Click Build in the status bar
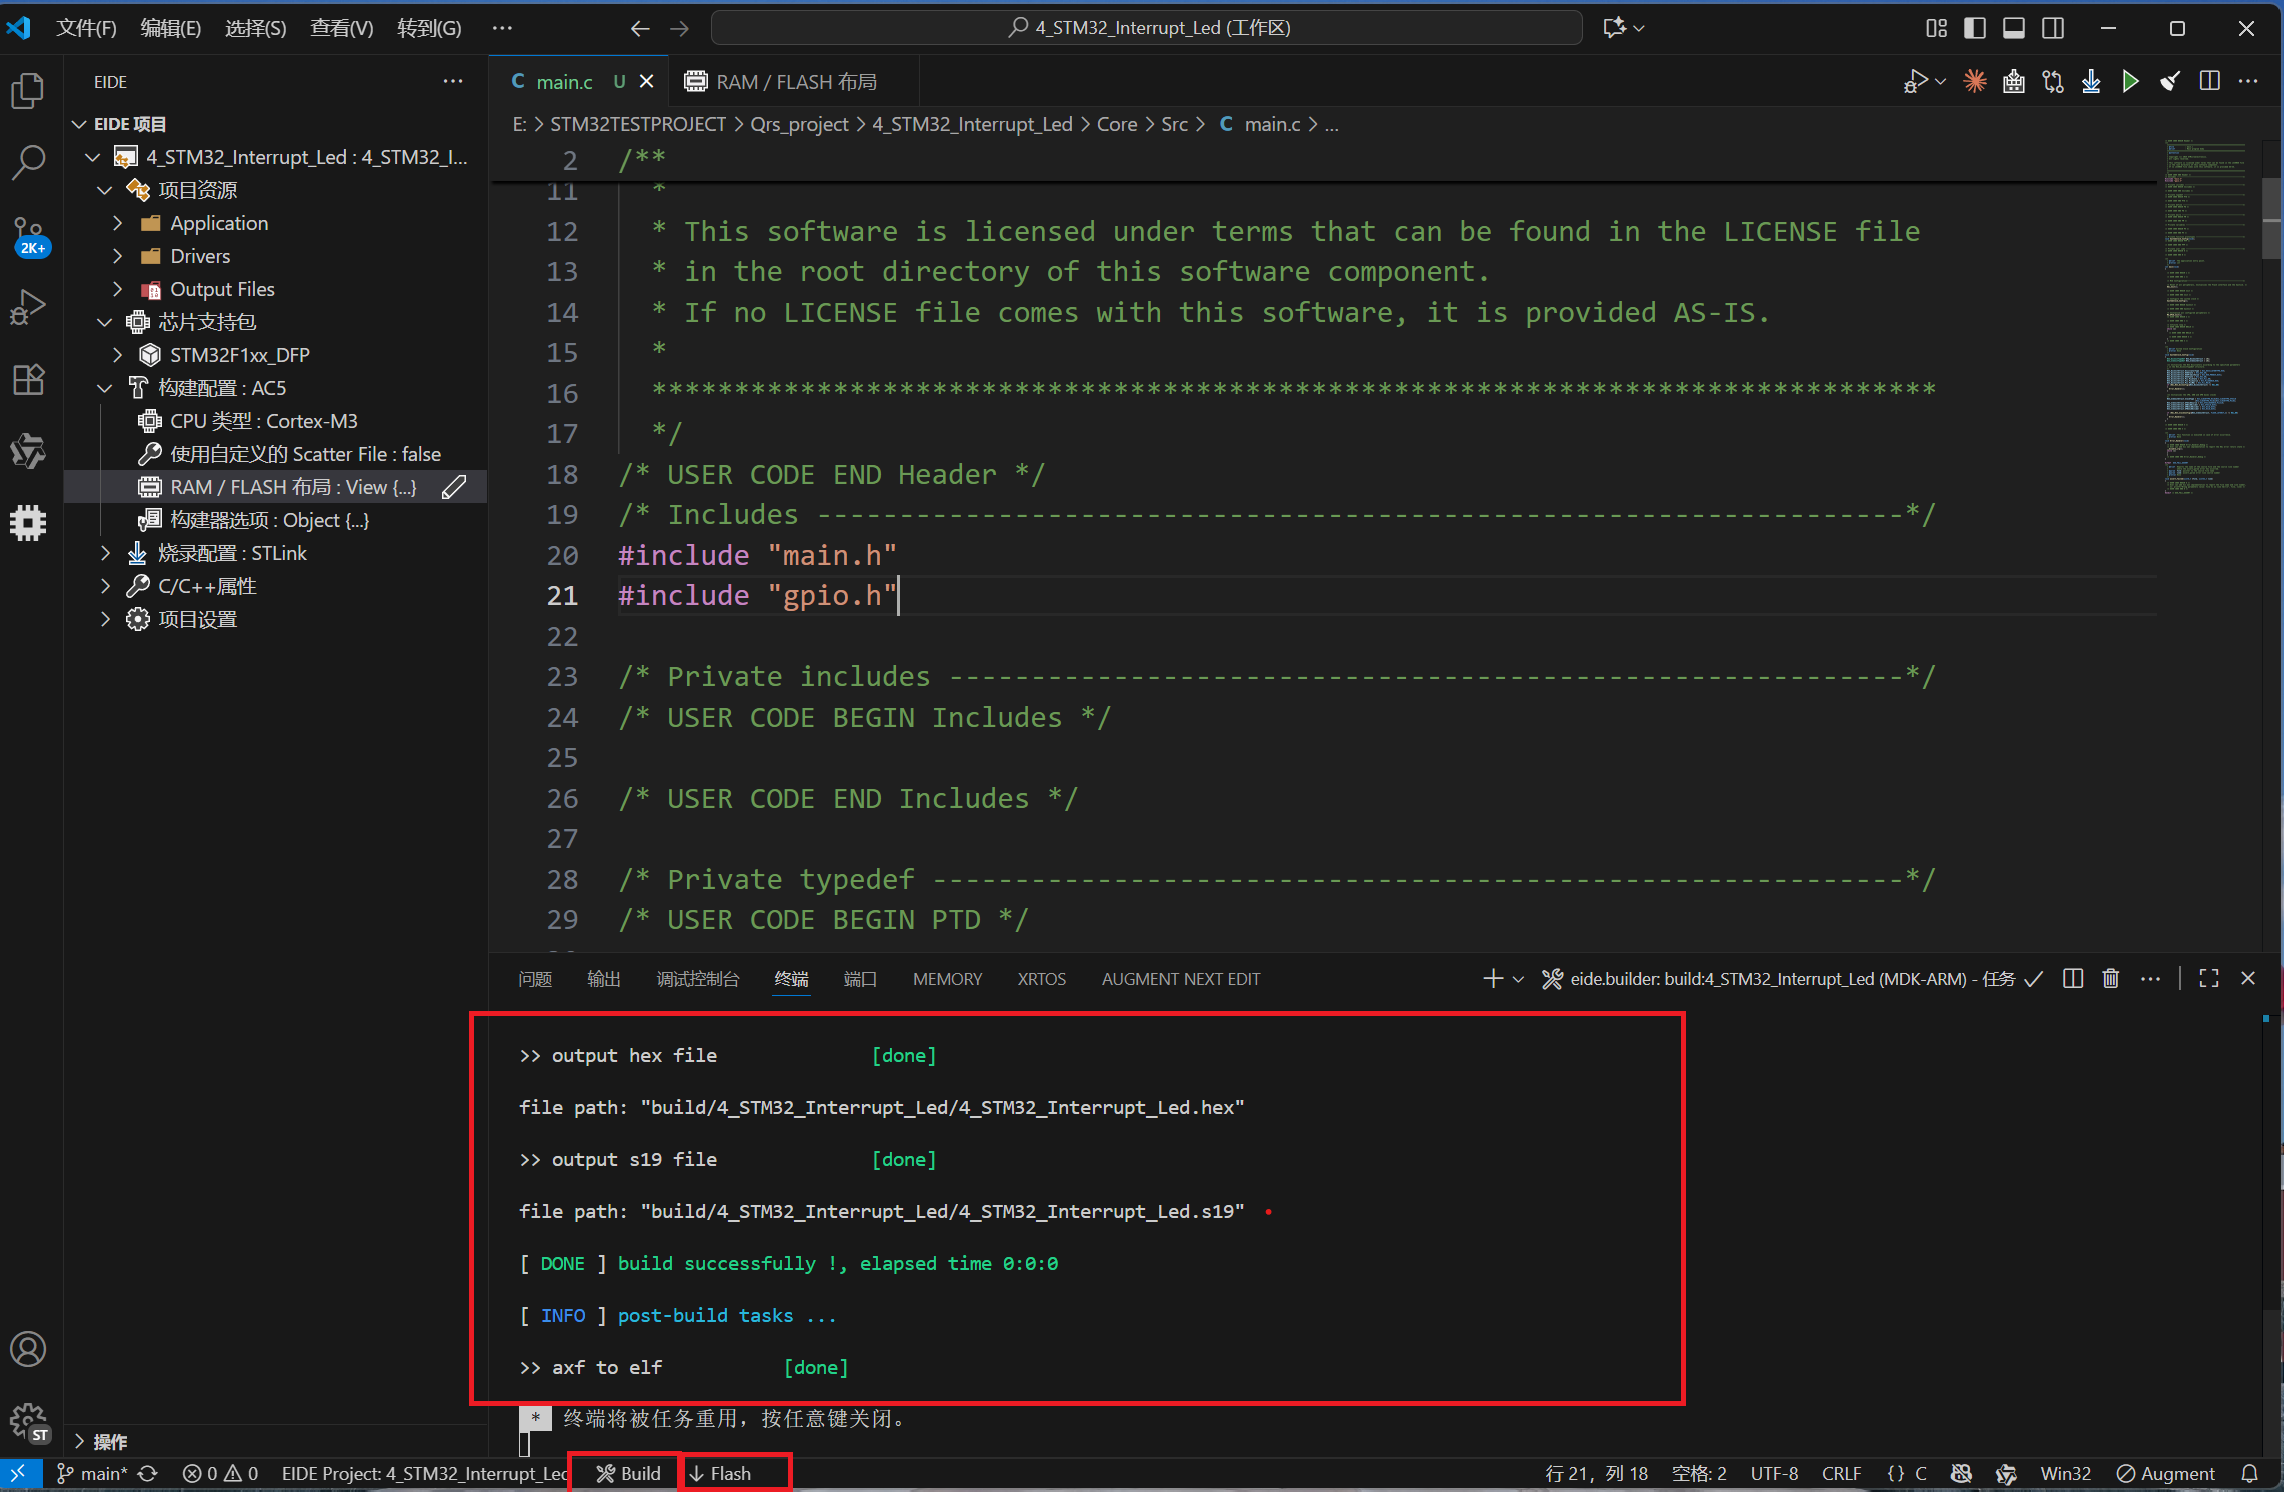Screen dimensions: 2284x1492 628,1473
